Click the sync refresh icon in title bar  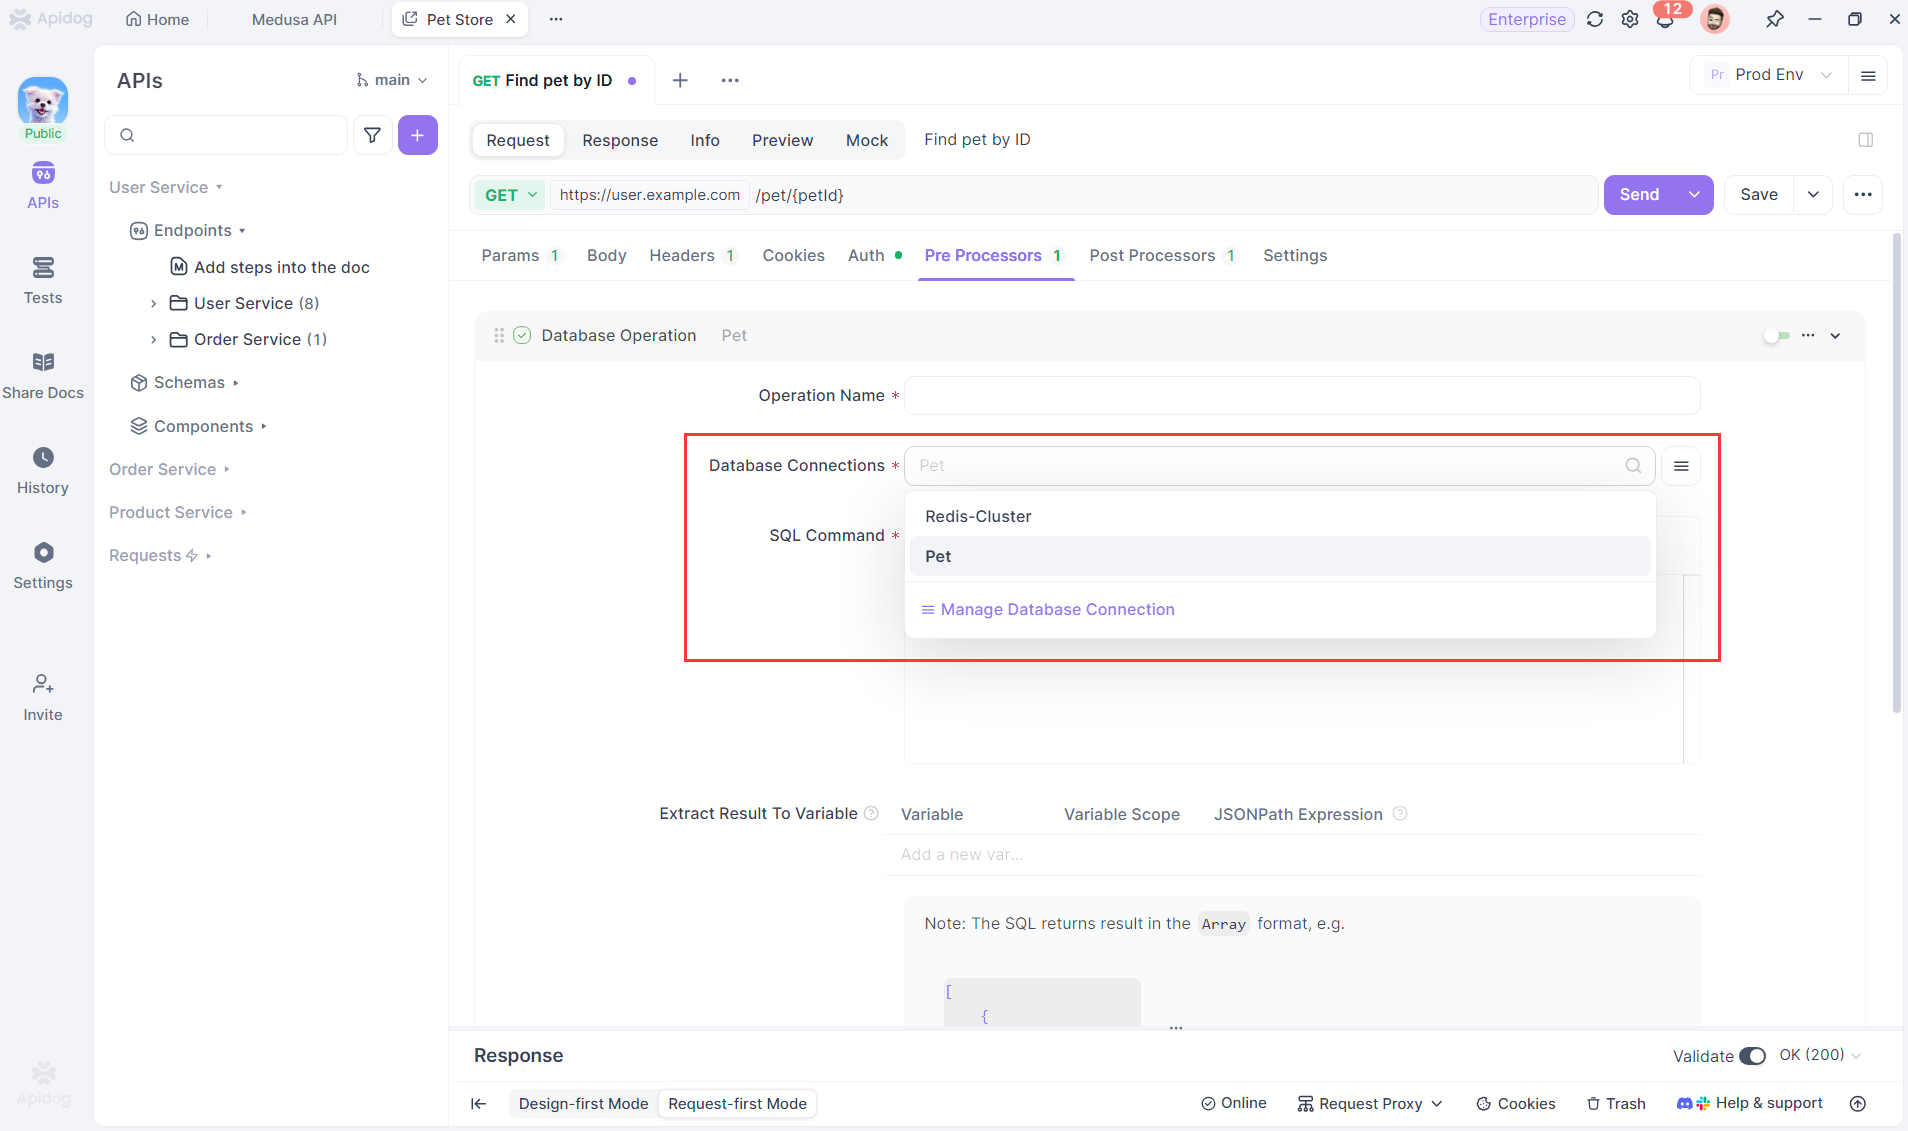point(1595,19)
